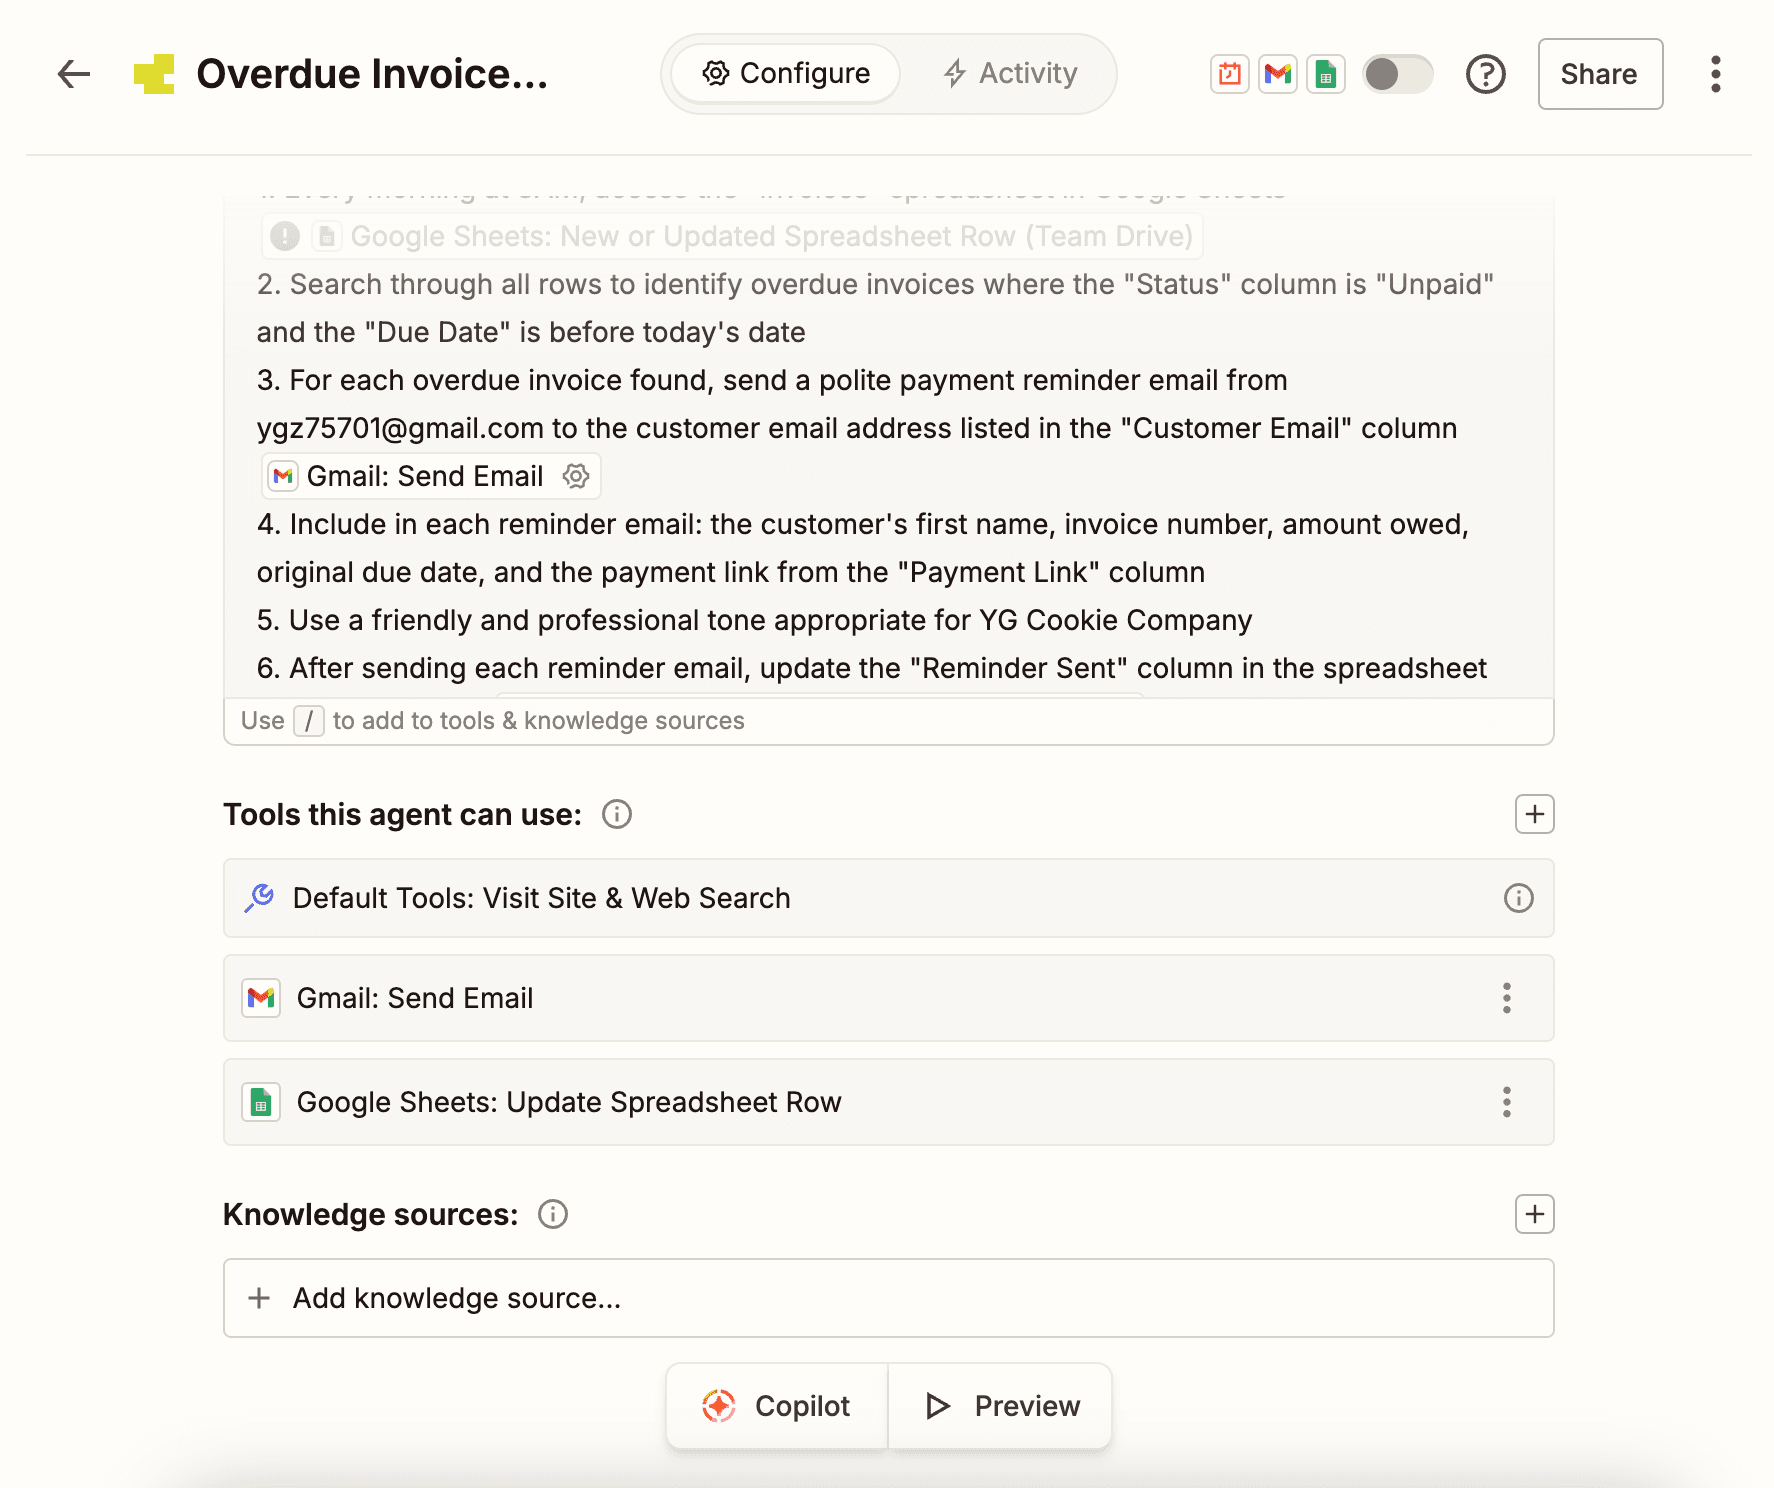The width and height of the screenshot is (1774, 1488).
Task: Click the gear on Gmail: Send Email chip
Action: tap(576, 476)
